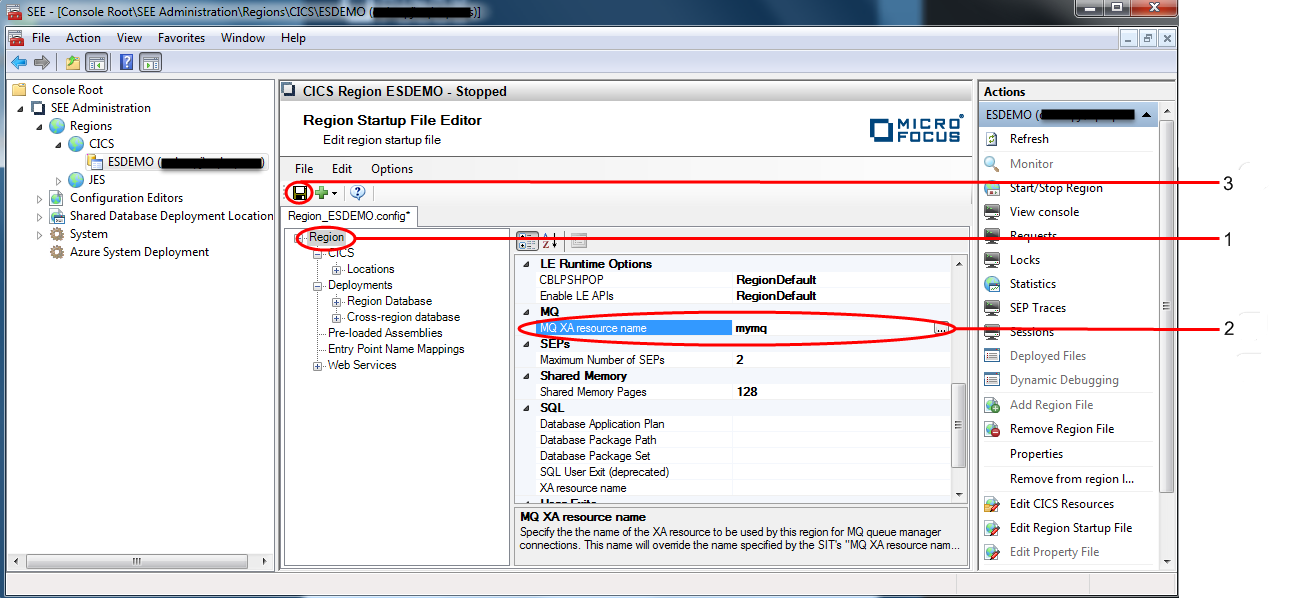Viewport: 1289px width, 598px height.
Task: Expand the Web Services tree node
Action: coord(318,366)
